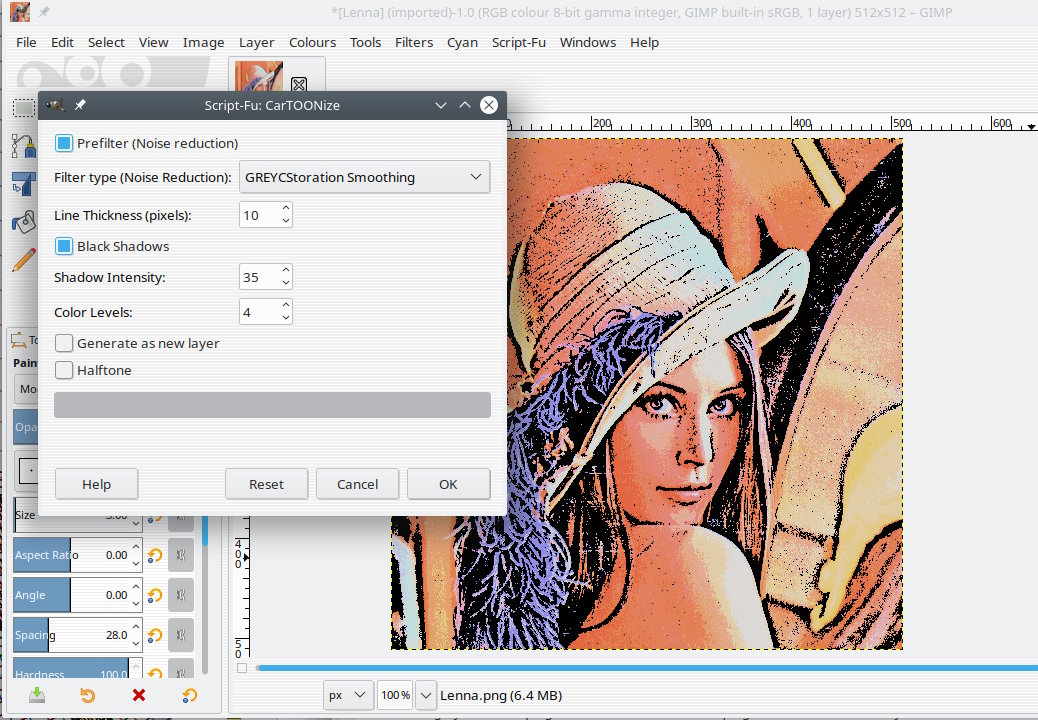
Task: Open the px unit dropdown in status bar
Action: (348, 695)
